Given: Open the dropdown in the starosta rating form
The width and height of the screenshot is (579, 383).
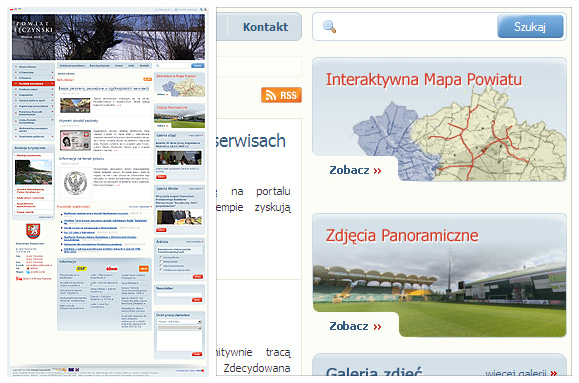Looking at the screenshot, I should pyautogui.click(x=179, y=322).
